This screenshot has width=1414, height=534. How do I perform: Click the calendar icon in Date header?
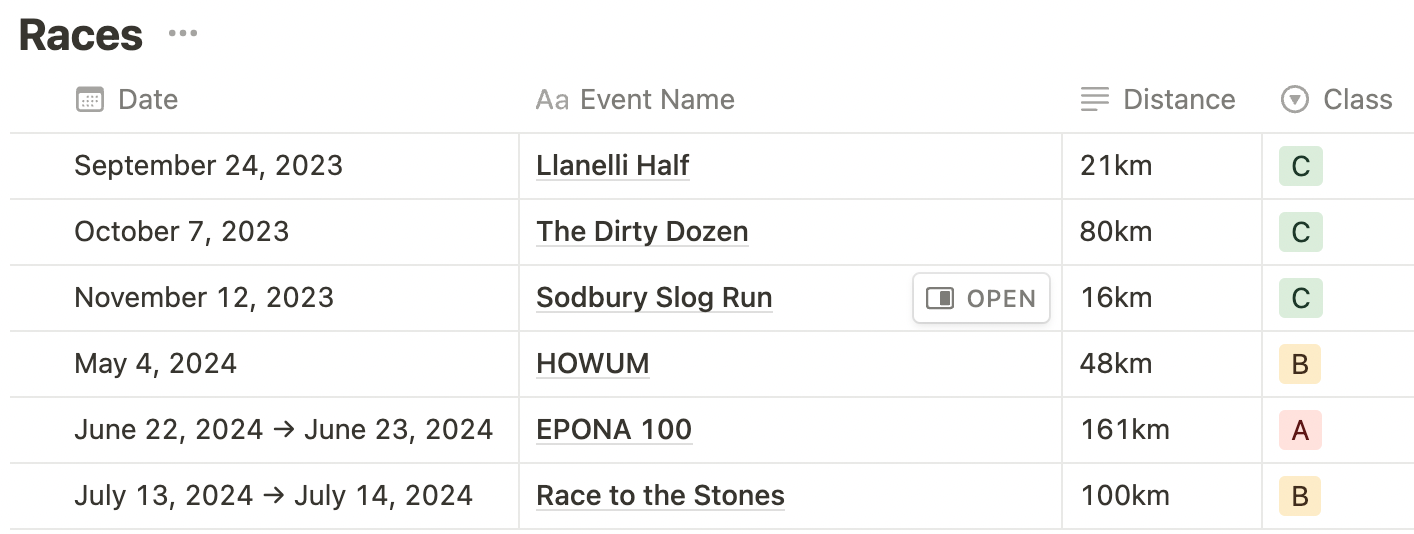click(x=90, y=100)
